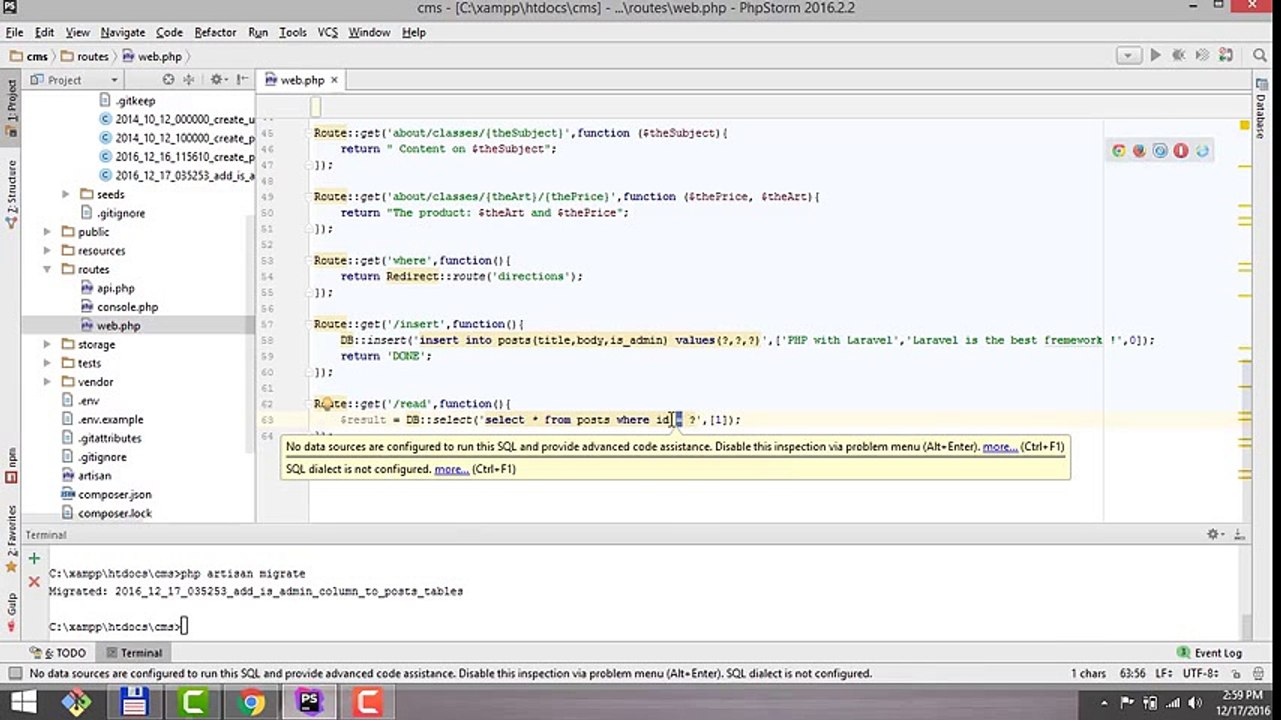1281x720 pixels.
Task: Open file in Chrome browser icon
Action: pos(1118,151)
